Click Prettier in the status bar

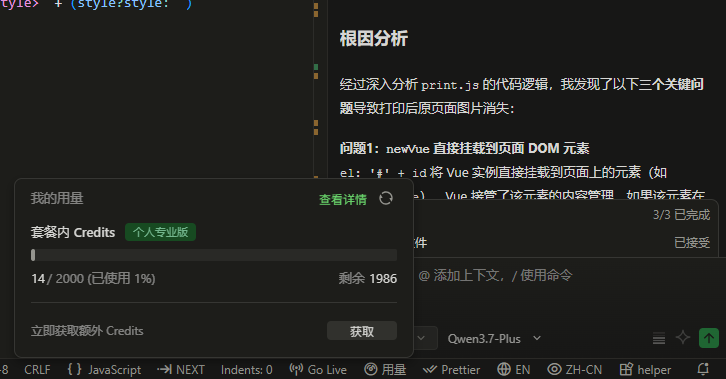coord(451,370)
